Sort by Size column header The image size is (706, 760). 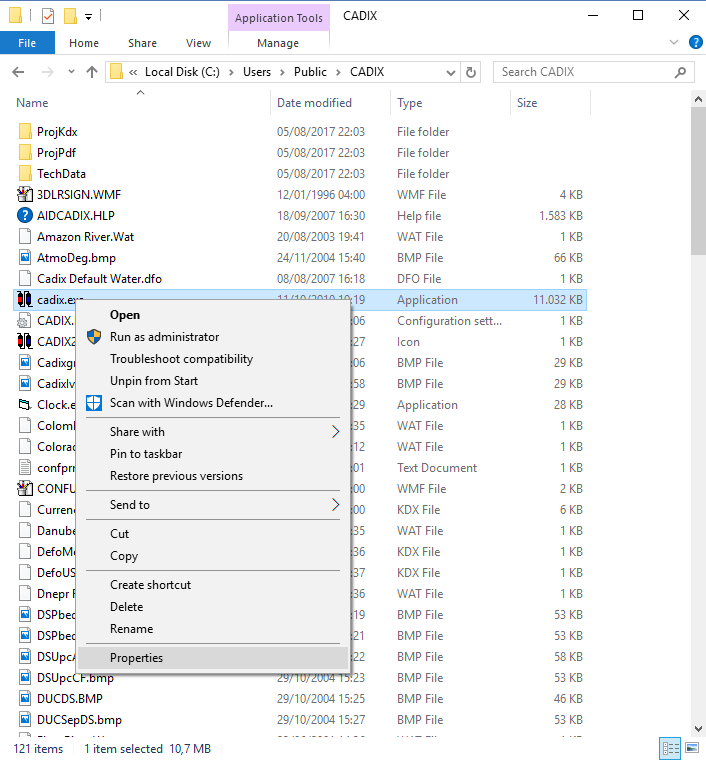click(x=527, y=103)
